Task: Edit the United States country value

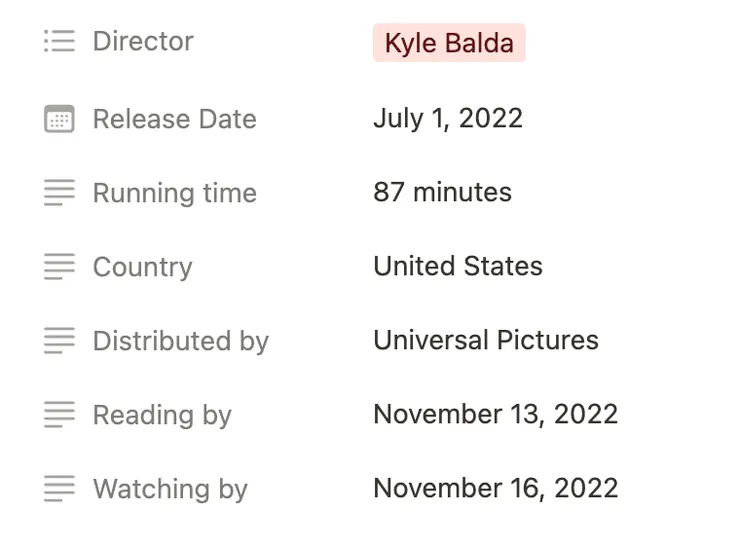Action: click(x=457, y=266)
